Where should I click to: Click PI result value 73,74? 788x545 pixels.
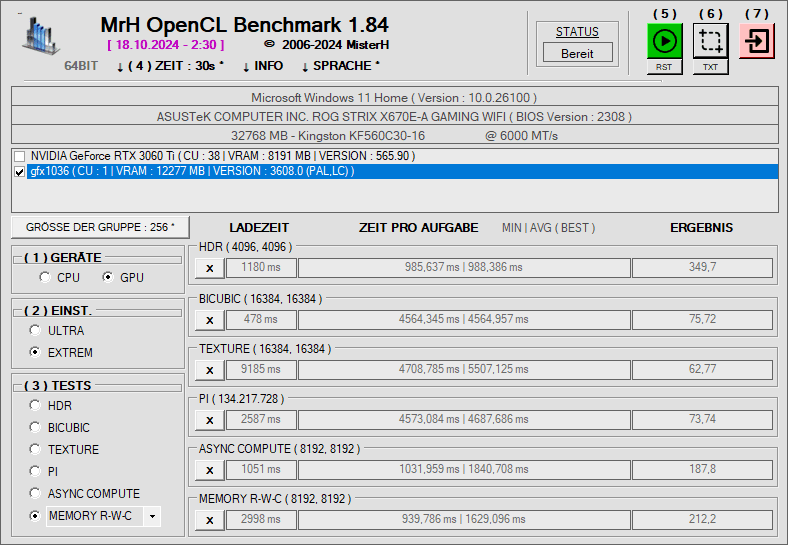pyautogui.click(x=702, y=419)
